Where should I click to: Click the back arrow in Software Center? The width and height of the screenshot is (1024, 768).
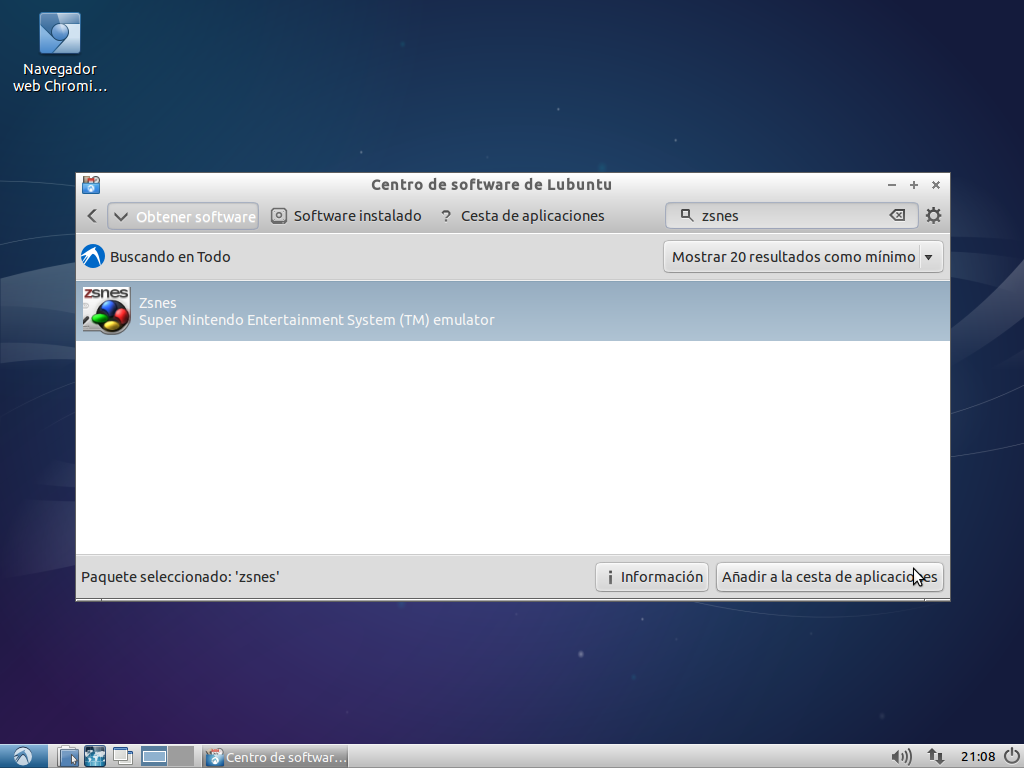(x=92, y=216)
